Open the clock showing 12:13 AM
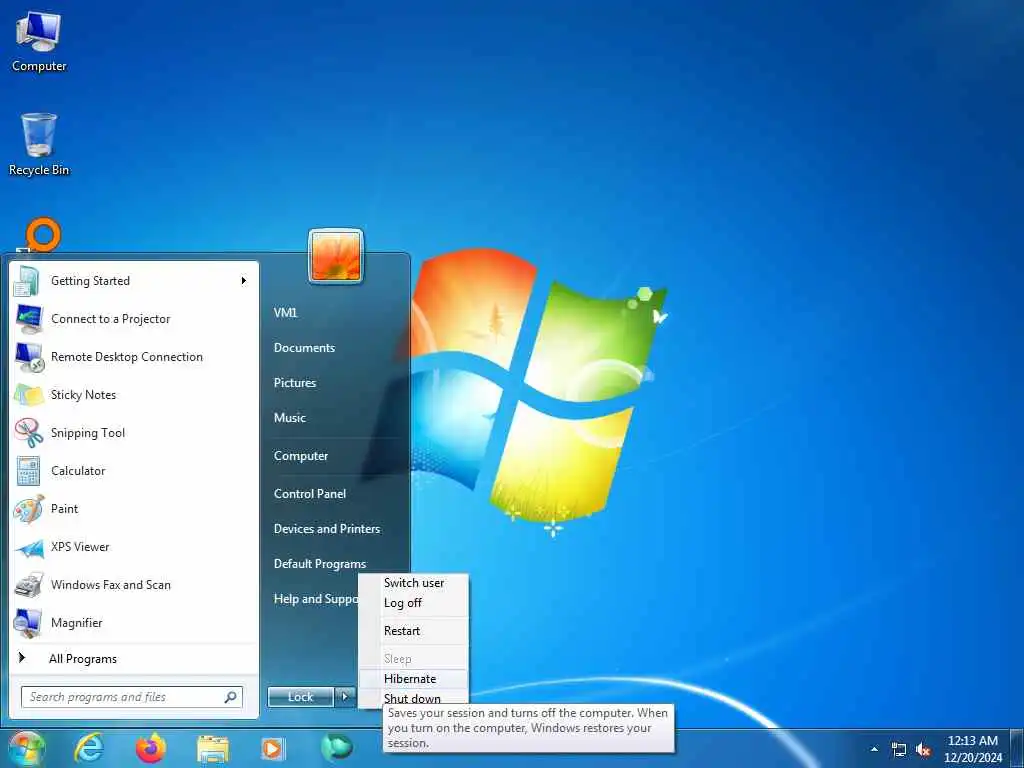 972,748
